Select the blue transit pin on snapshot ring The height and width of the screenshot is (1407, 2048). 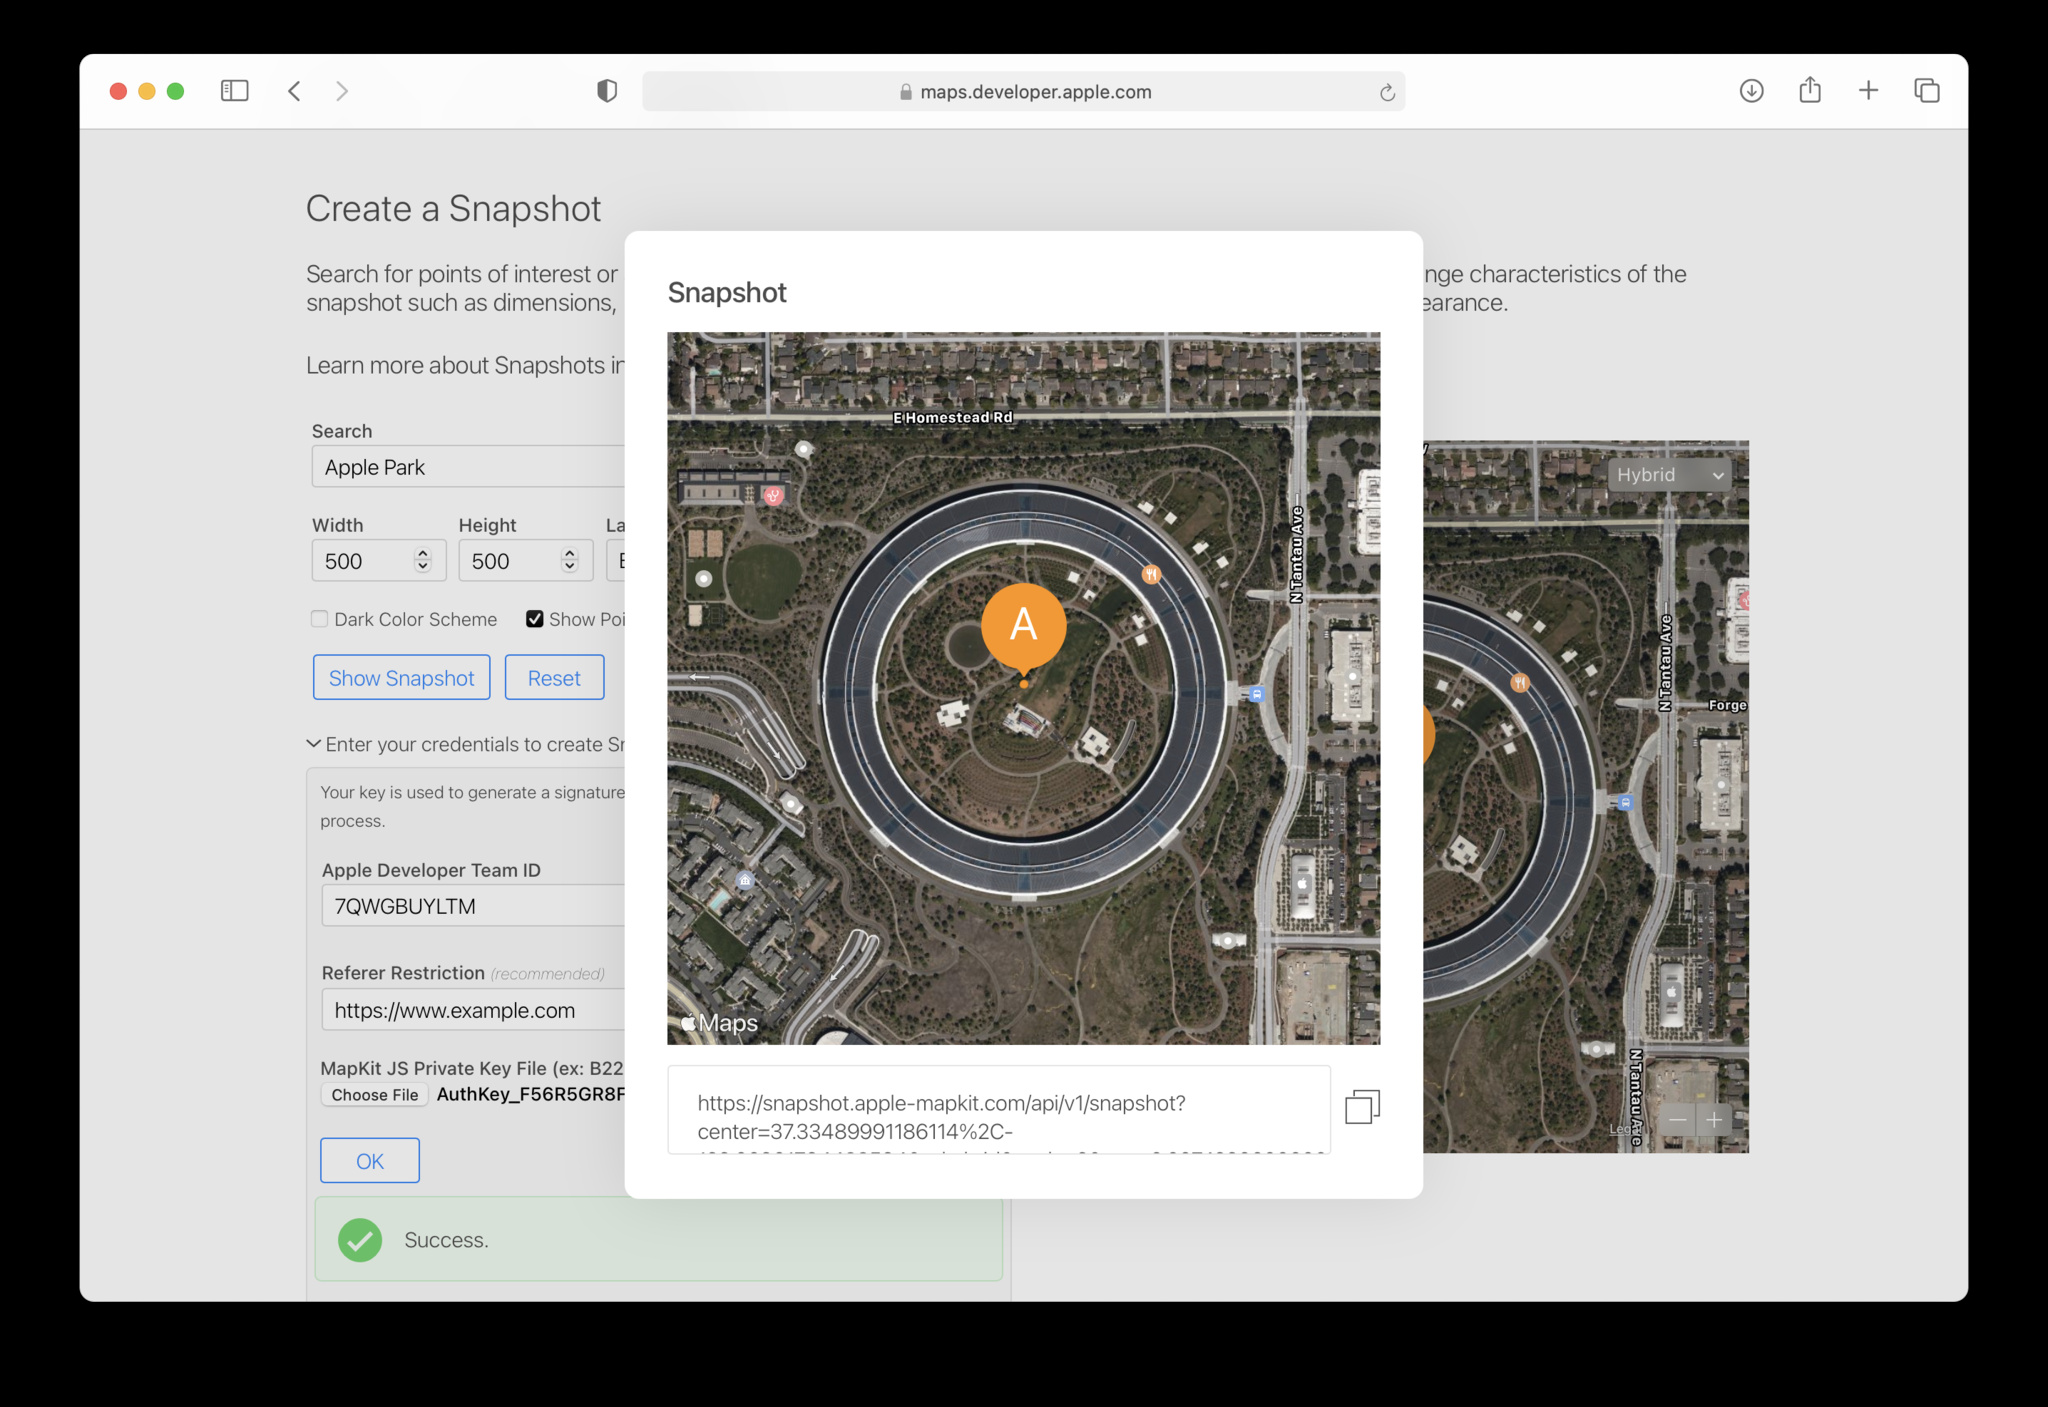(x=1257, y=694)
